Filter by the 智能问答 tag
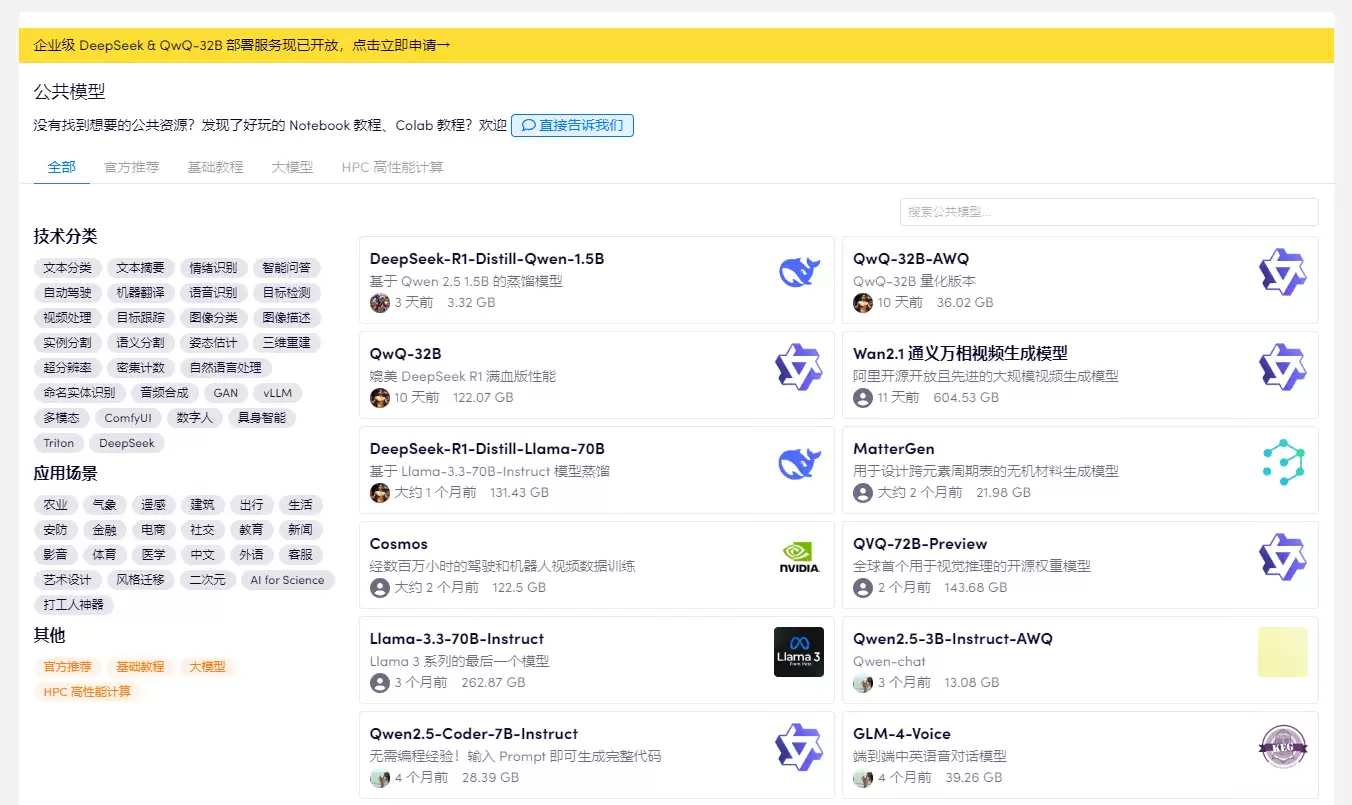Image resolution: width=1352 pixels, height=805 pixels. click(x=287, y=268)
